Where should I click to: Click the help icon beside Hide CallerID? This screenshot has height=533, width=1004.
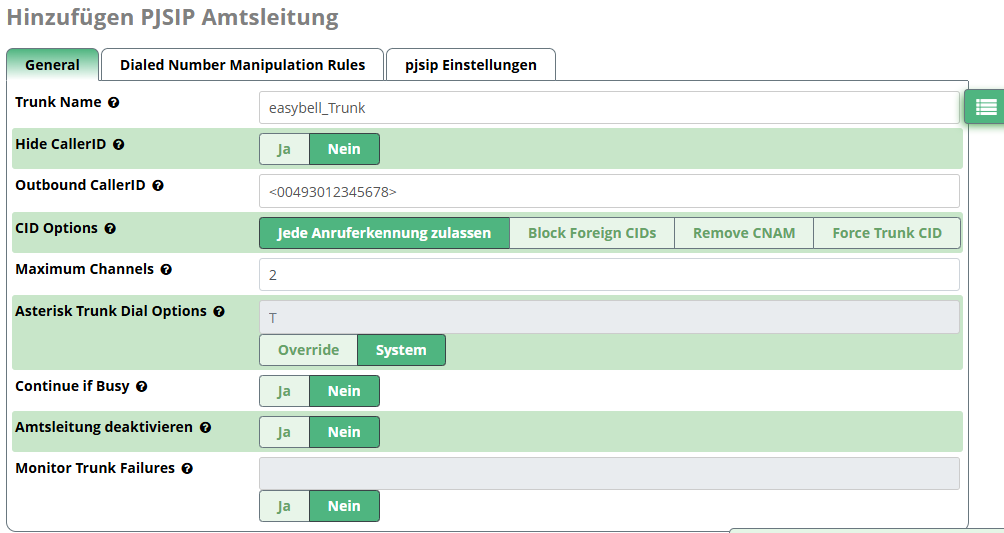[x=119, y=145]
